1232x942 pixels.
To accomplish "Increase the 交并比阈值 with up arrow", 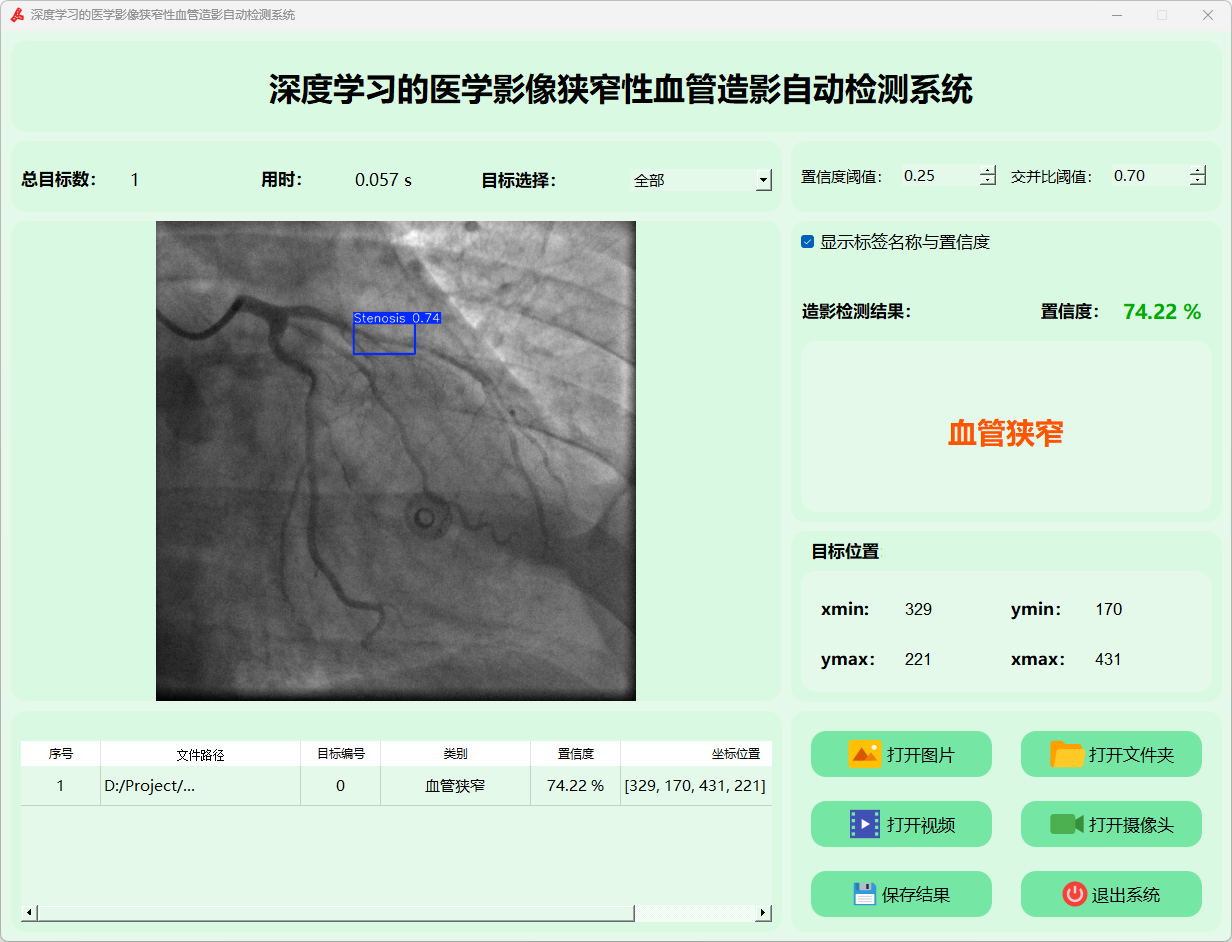I will point(1198,170).
